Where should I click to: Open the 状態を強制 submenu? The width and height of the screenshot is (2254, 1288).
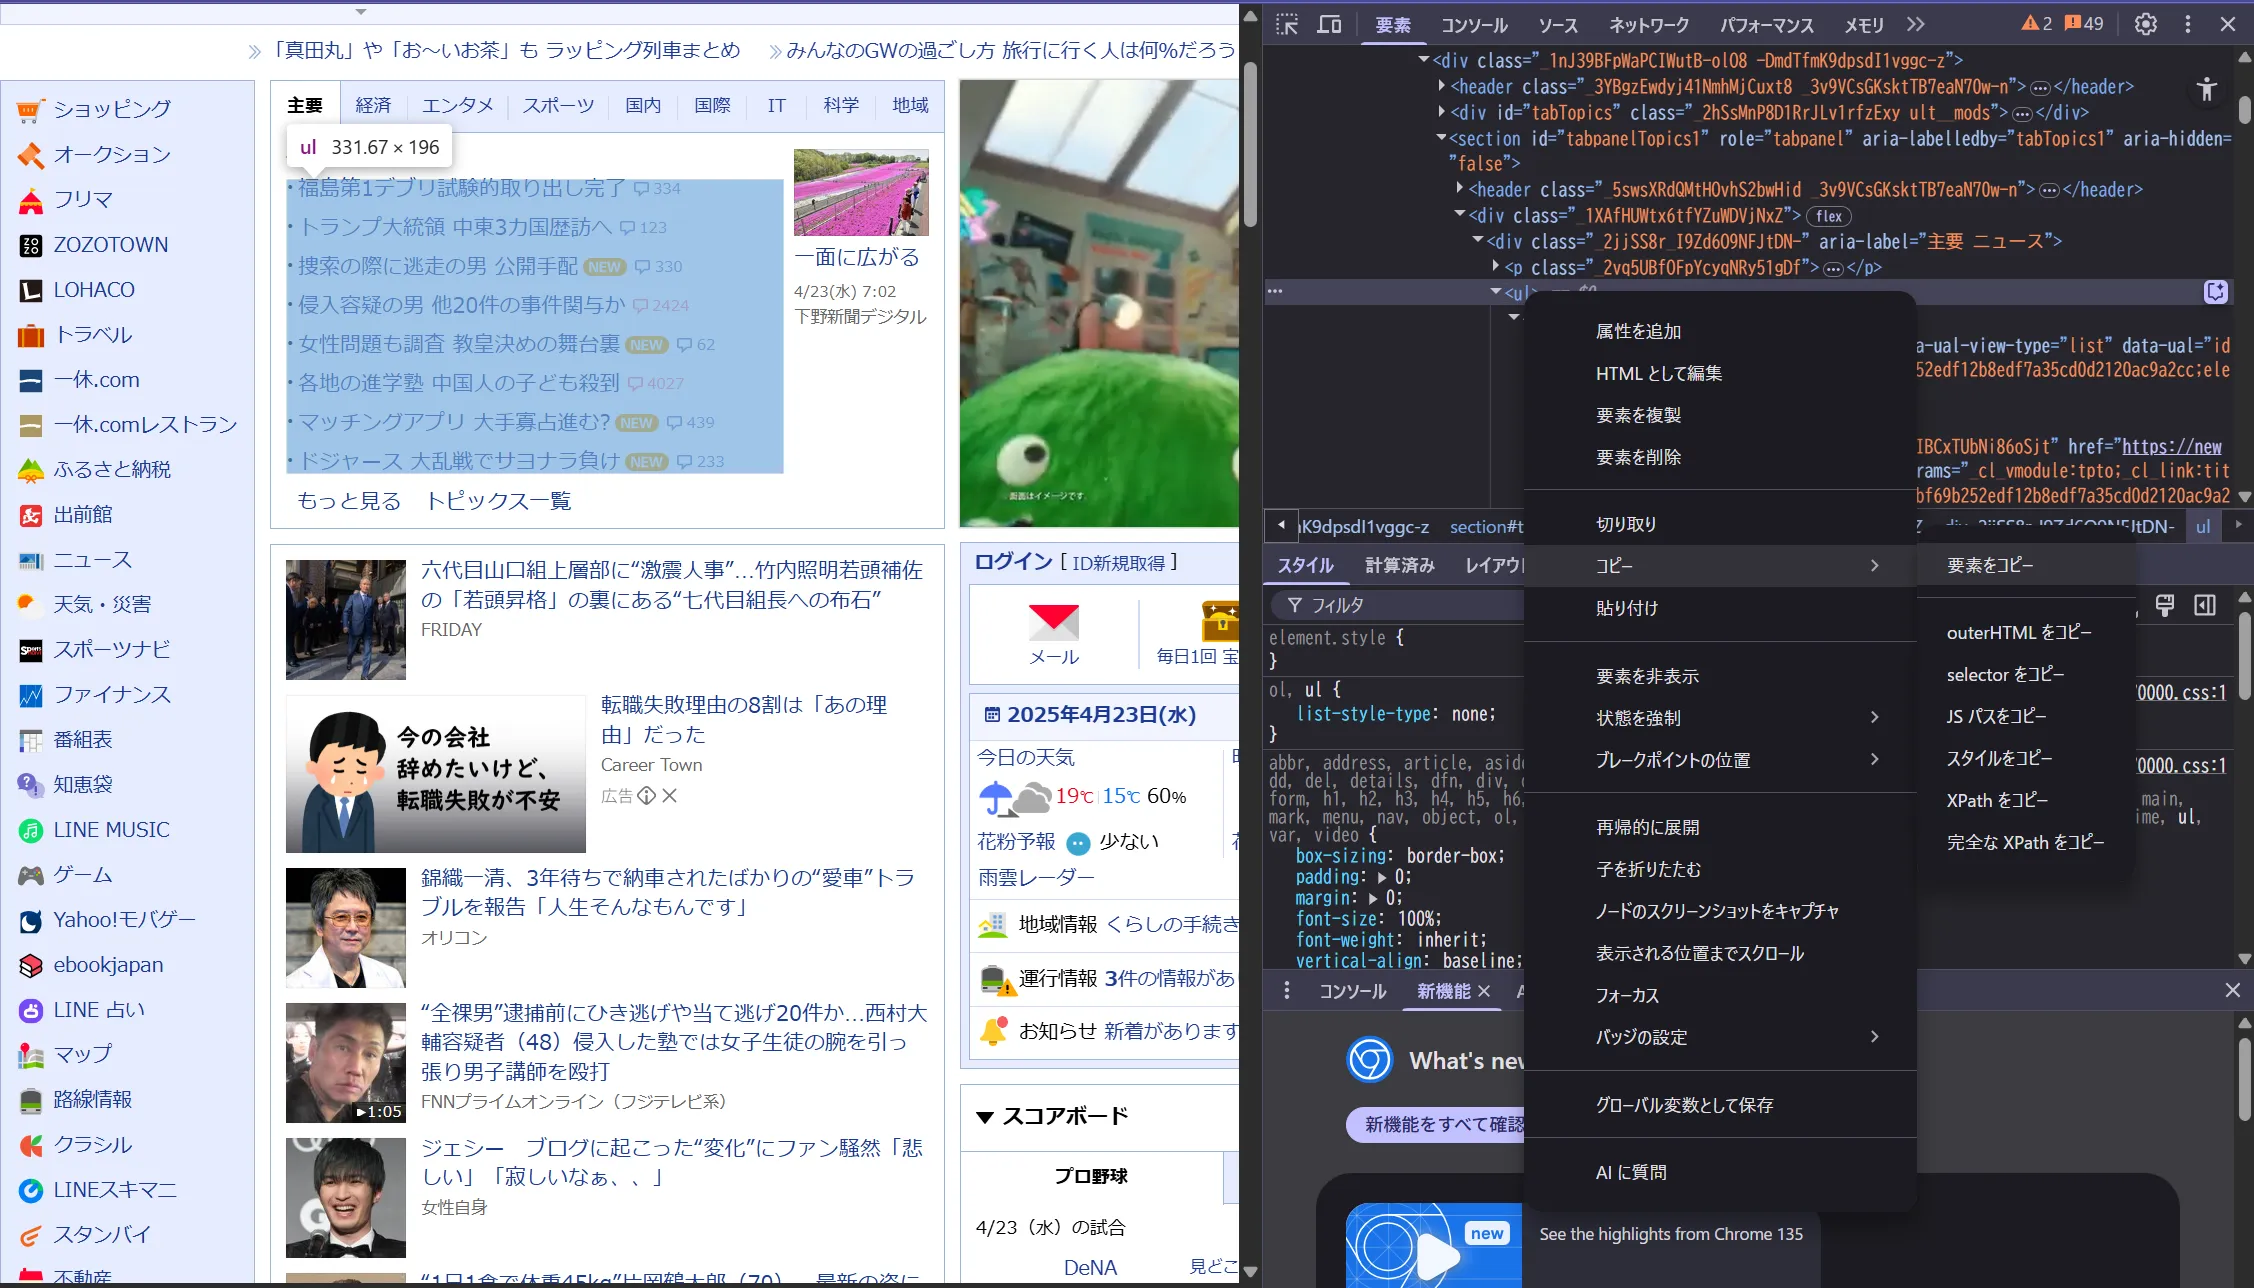coord(1720,718)
